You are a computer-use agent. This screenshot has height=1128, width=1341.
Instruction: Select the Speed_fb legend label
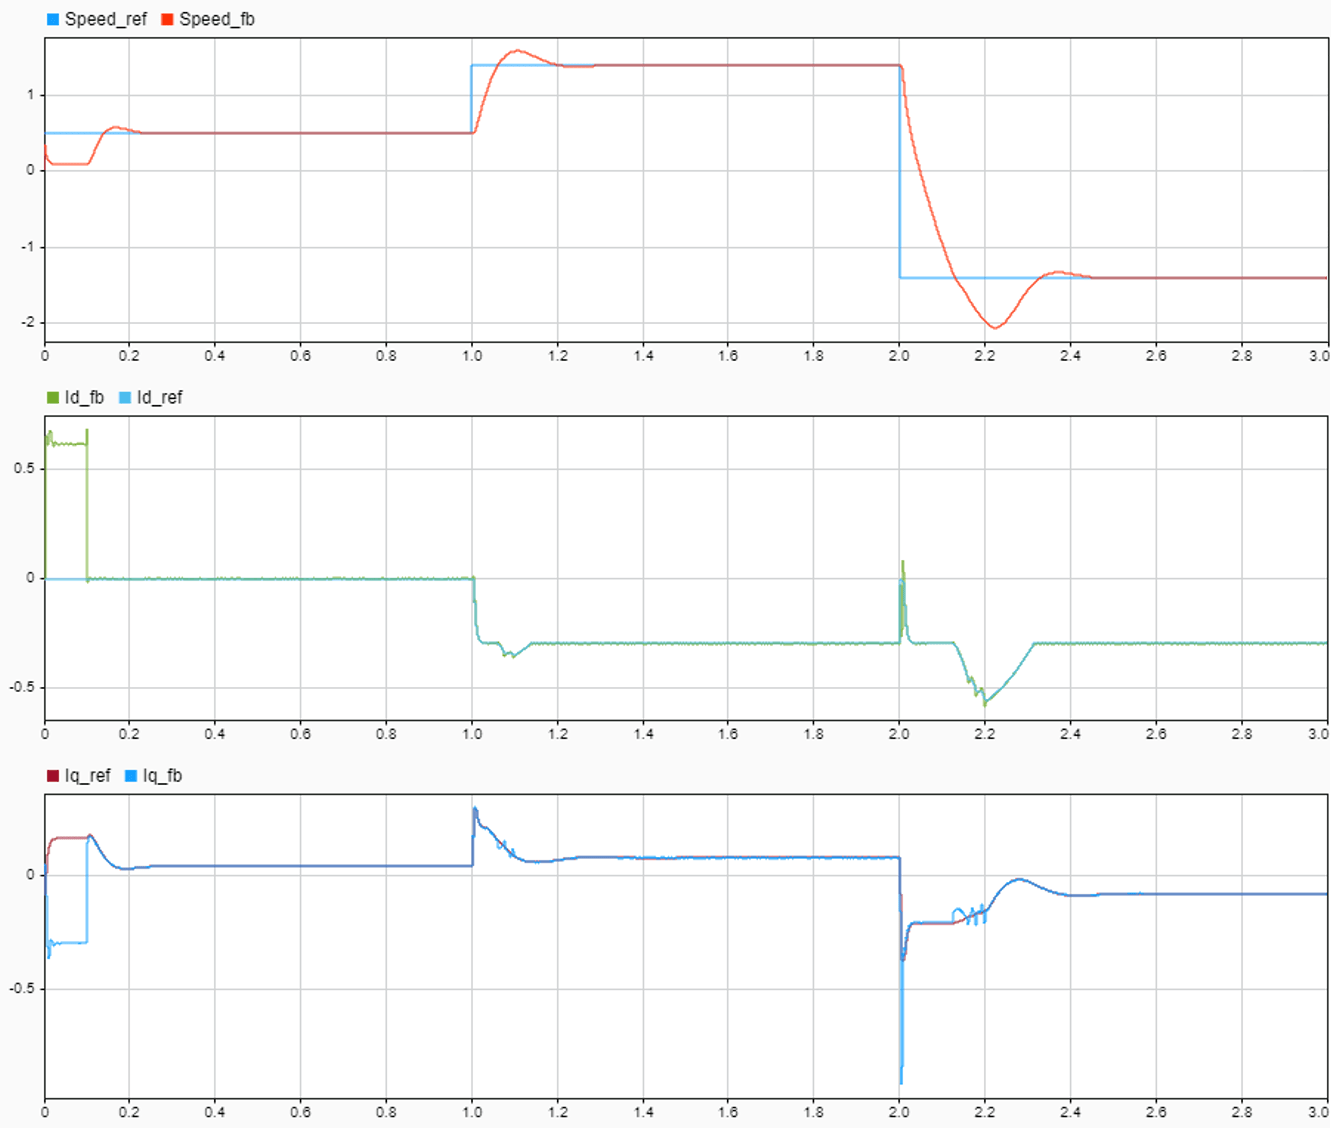click(x=217, y=19)
